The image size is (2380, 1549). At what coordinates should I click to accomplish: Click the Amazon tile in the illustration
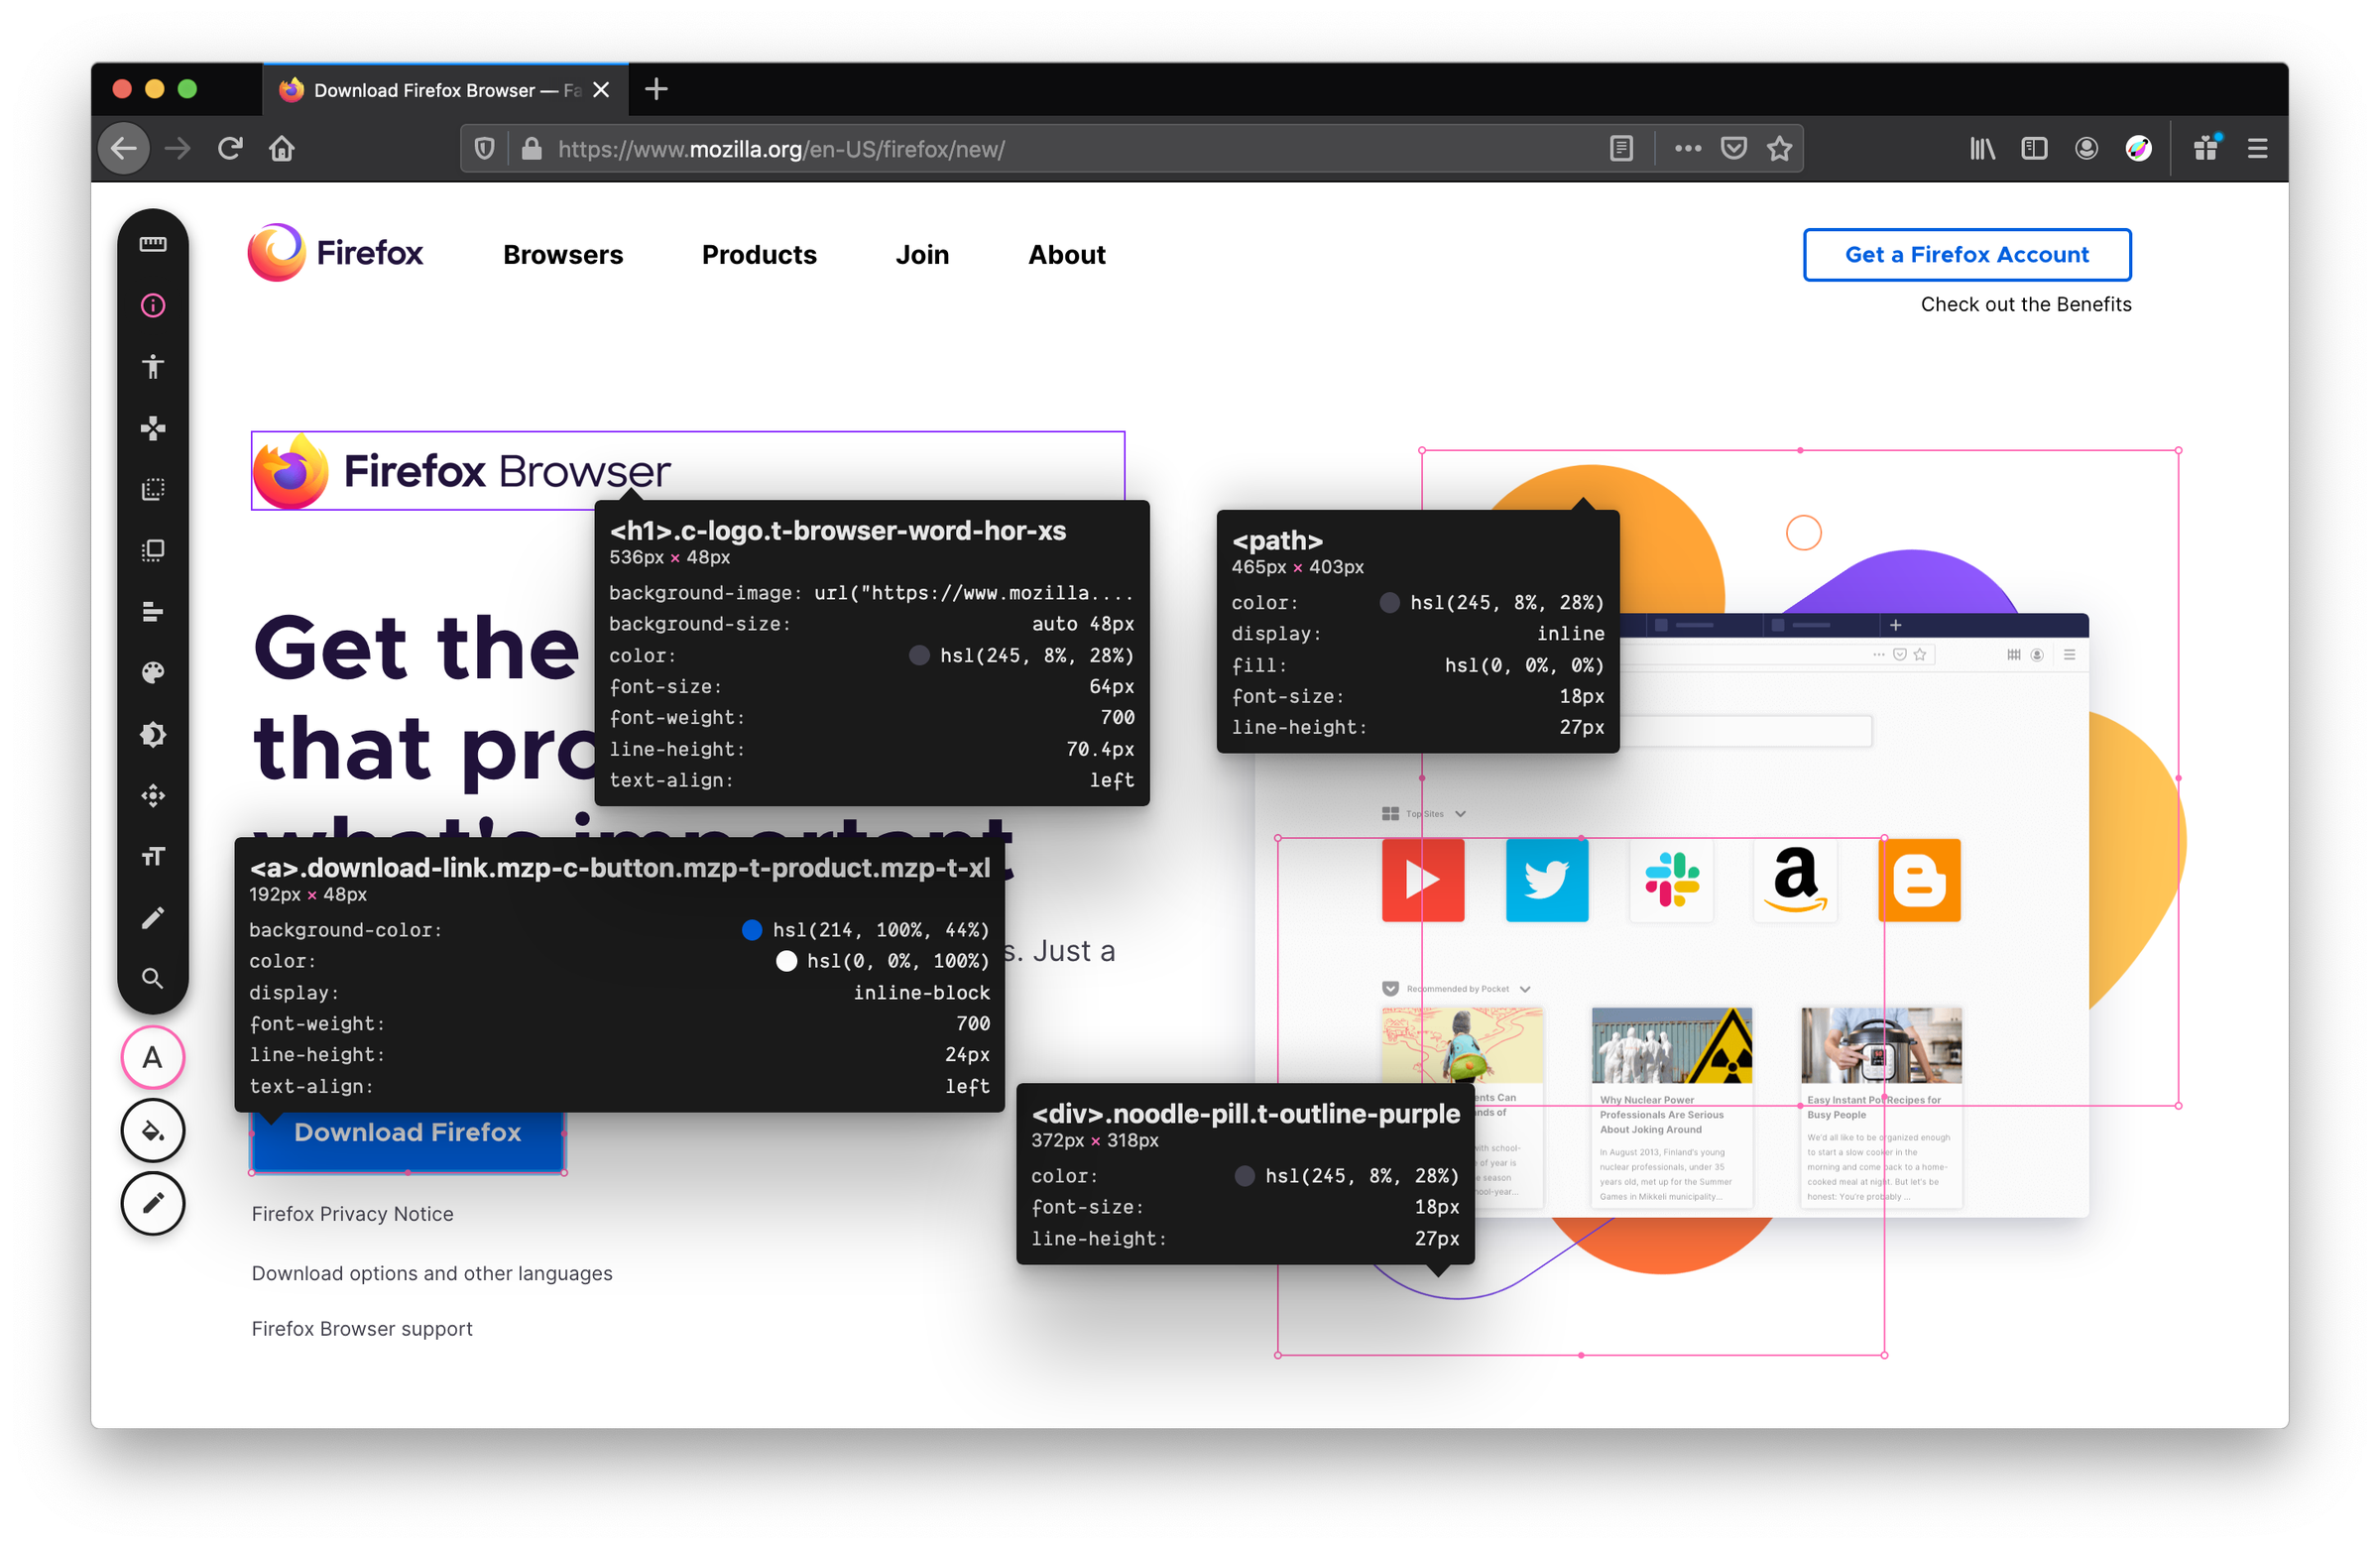[1796, 881]
